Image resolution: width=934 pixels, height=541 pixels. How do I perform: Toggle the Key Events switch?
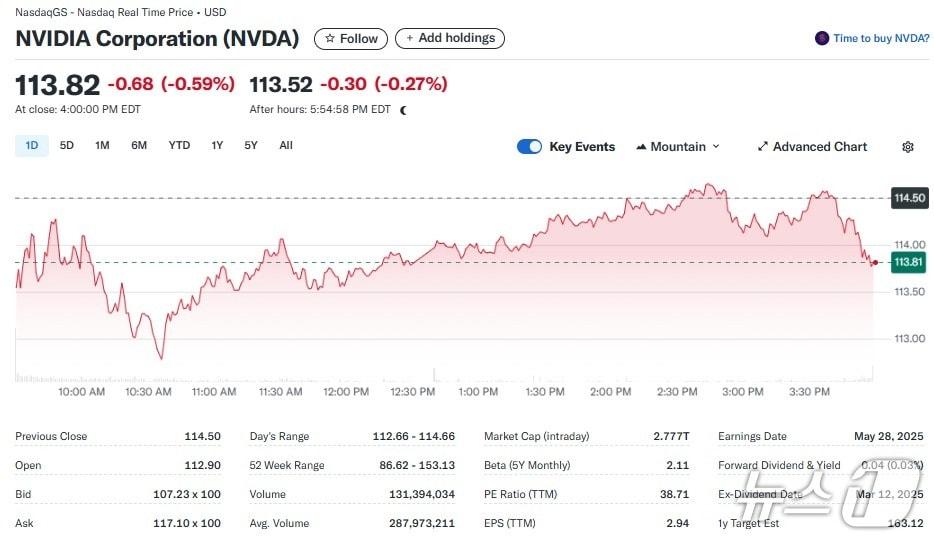529,147
